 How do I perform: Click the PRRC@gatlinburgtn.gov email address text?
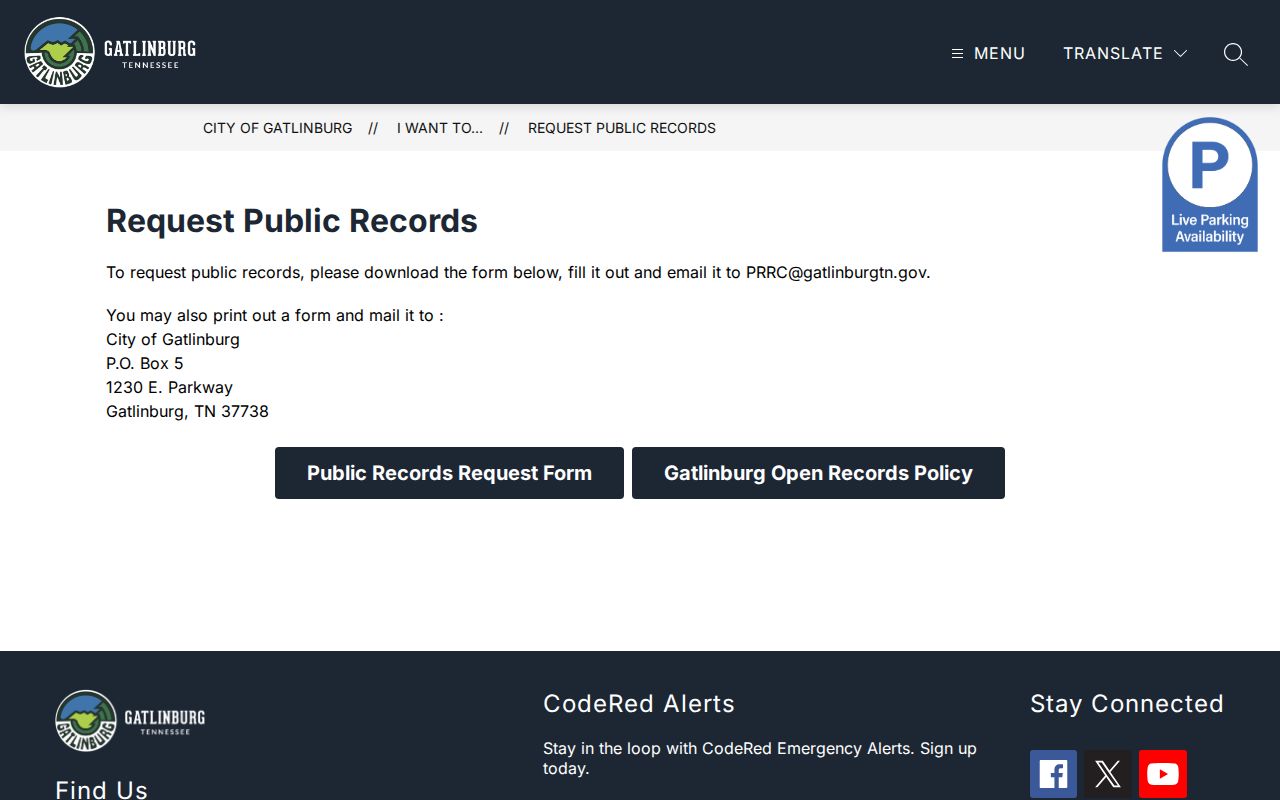point(836,272)
